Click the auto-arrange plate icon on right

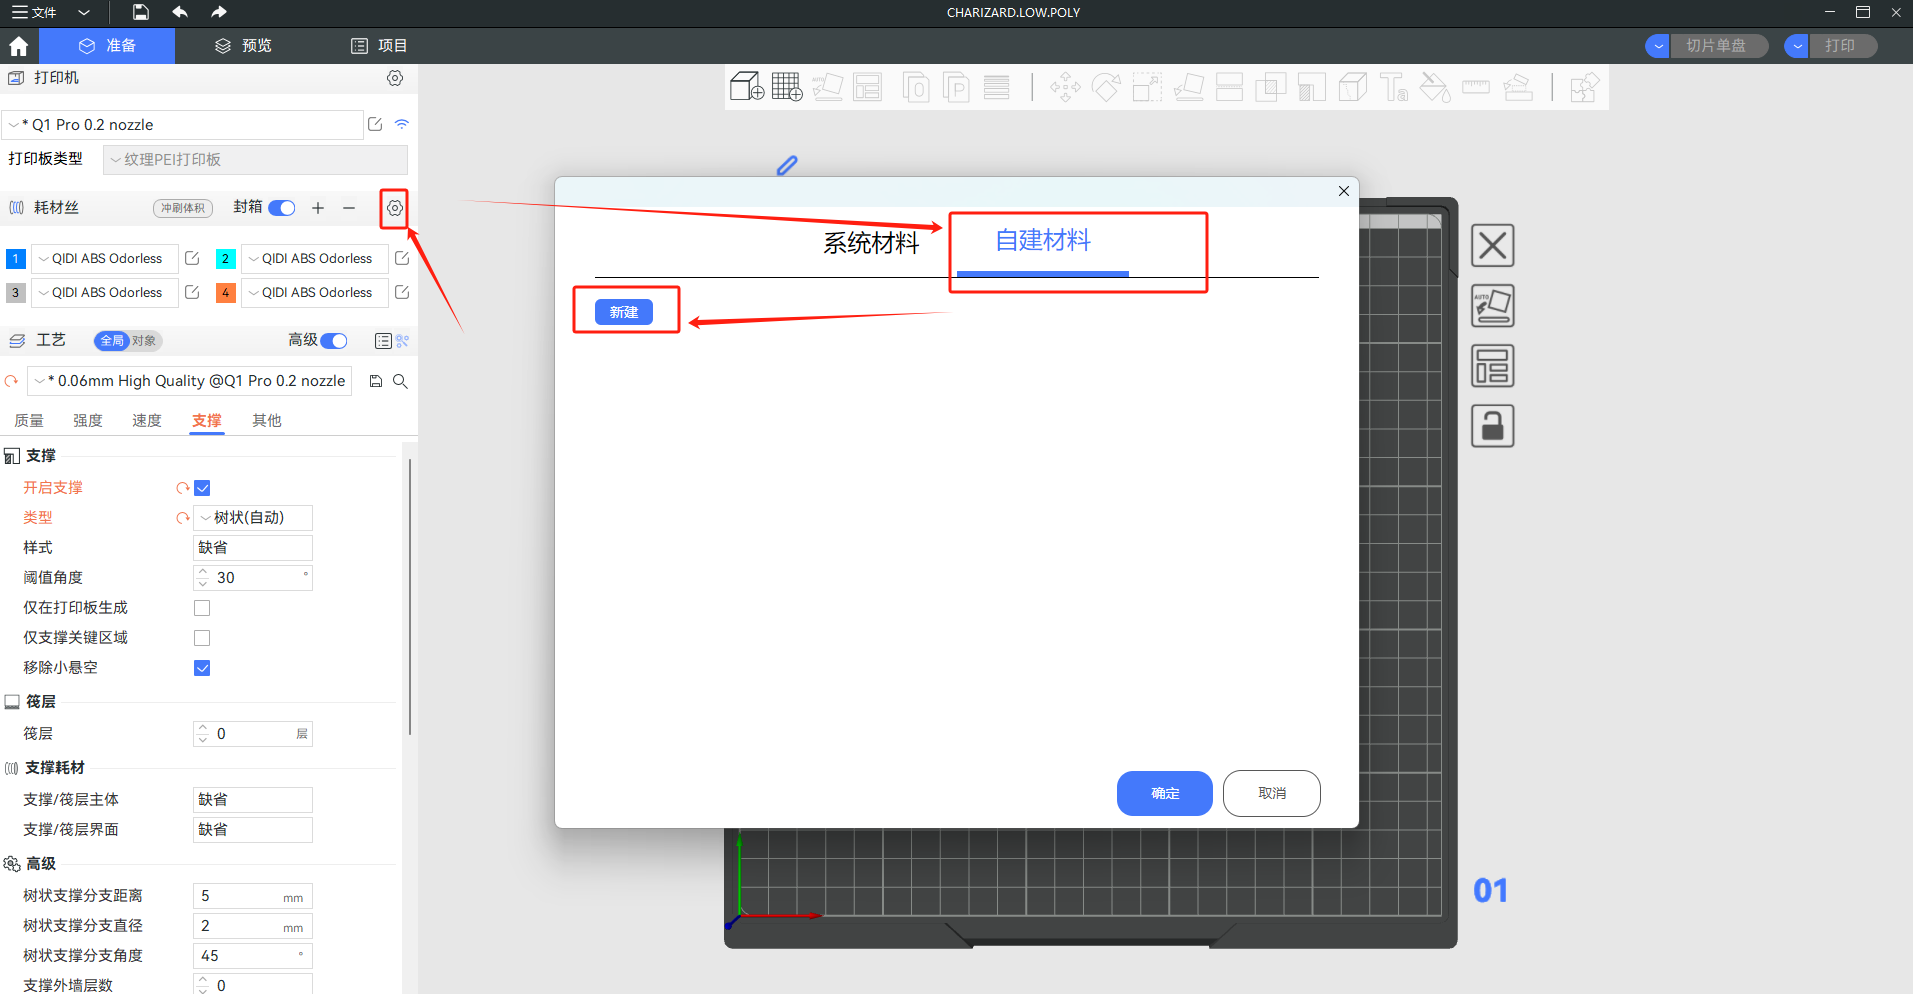1492,306
